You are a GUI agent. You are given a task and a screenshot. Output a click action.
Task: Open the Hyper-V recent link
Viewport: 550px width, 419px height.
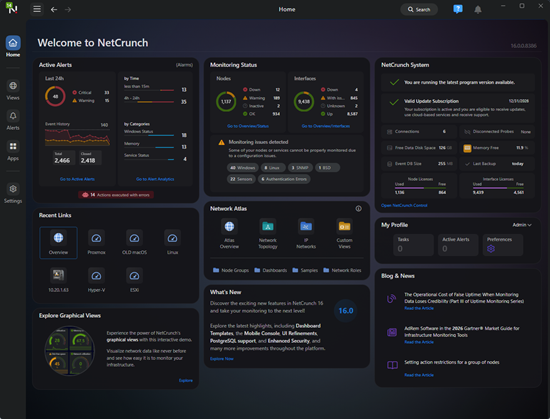pos(96,280)
